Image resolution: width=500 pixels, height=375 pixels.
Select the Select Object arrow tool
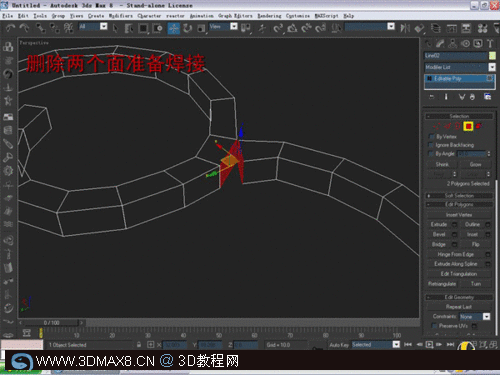pos(115,29)
